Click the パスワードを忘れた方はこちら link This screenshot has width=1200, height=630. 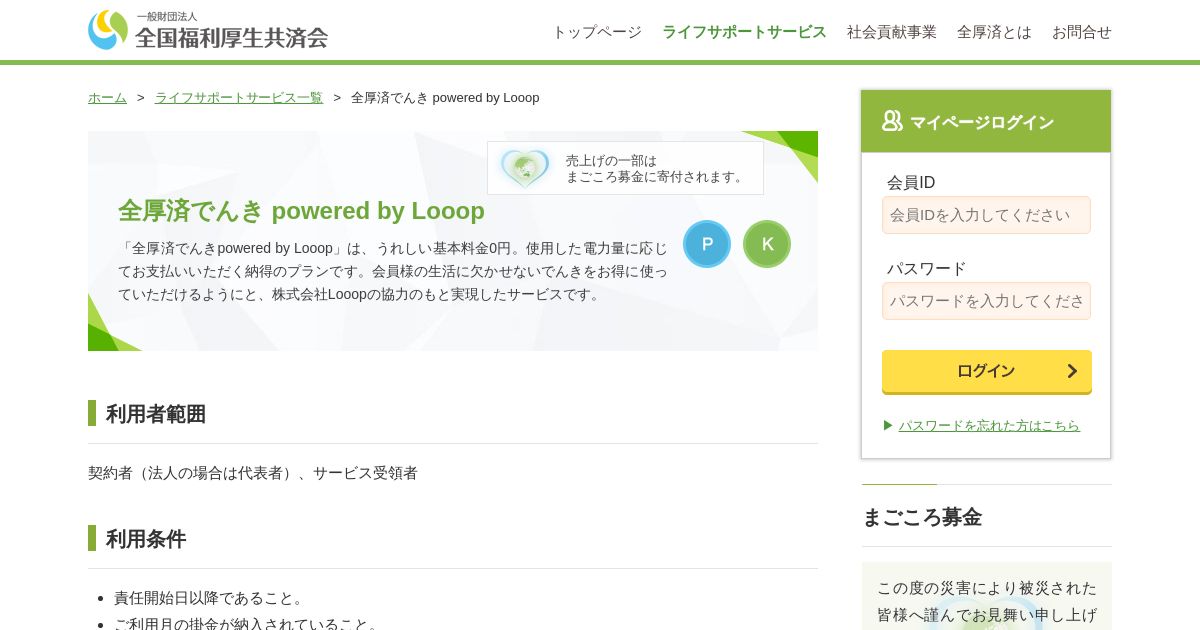click(x=989, y=425)
